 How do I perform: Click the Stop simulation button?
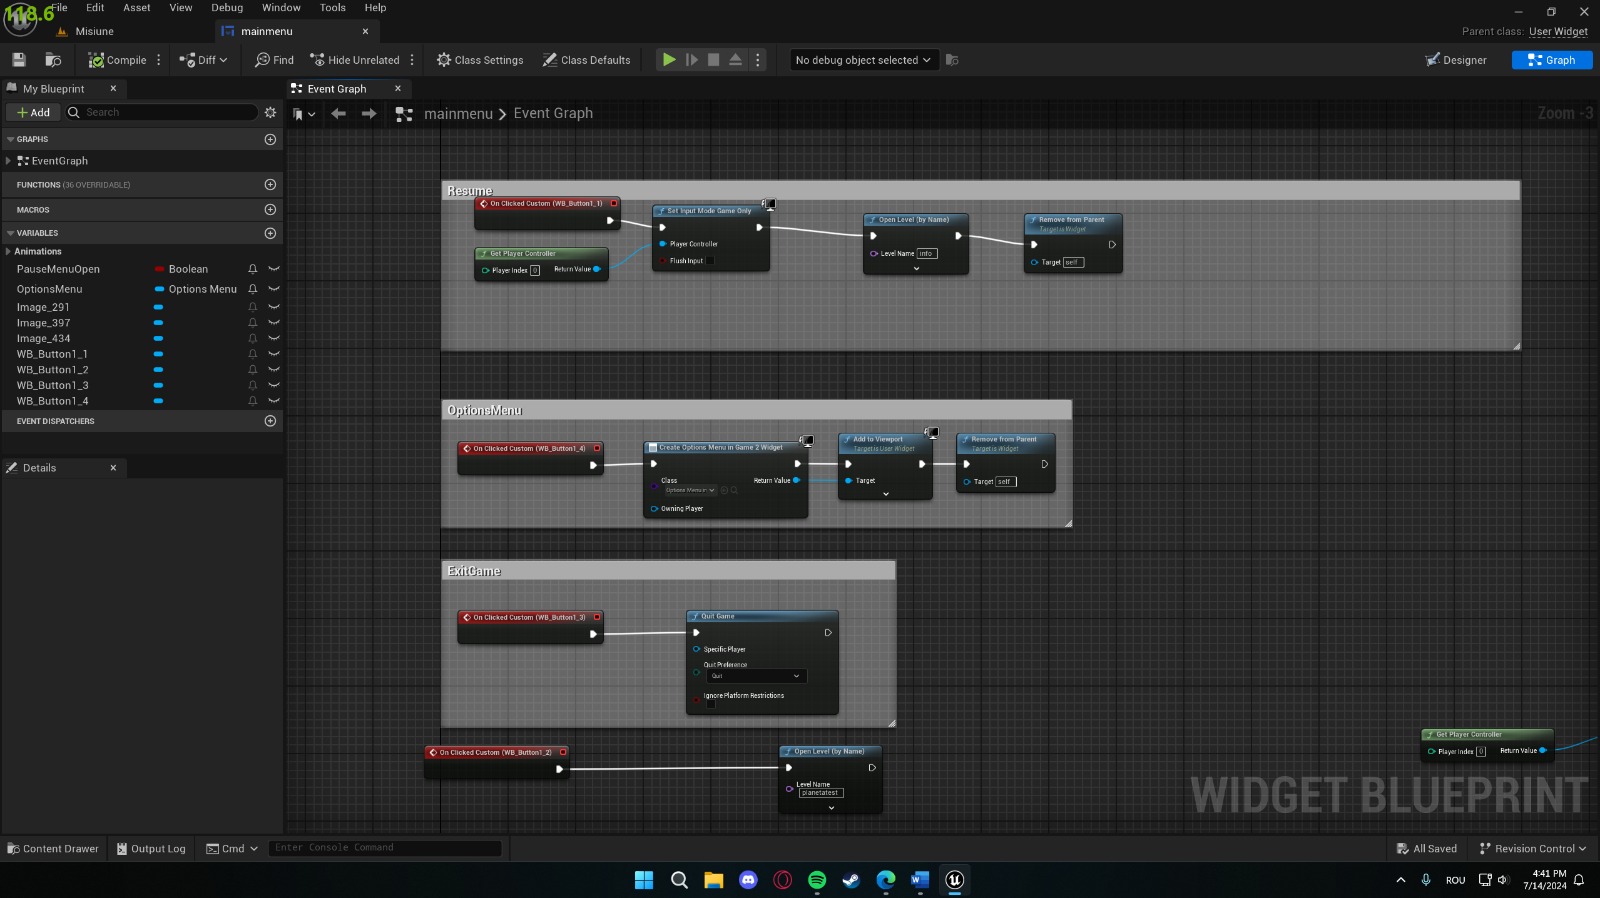click(x=714, y=60)
